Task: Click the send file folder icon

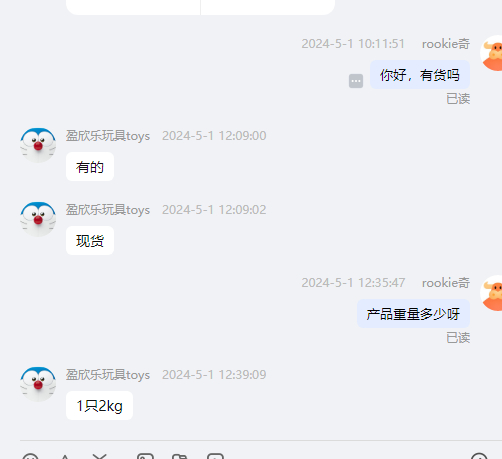Action: [x=180, y=457]
